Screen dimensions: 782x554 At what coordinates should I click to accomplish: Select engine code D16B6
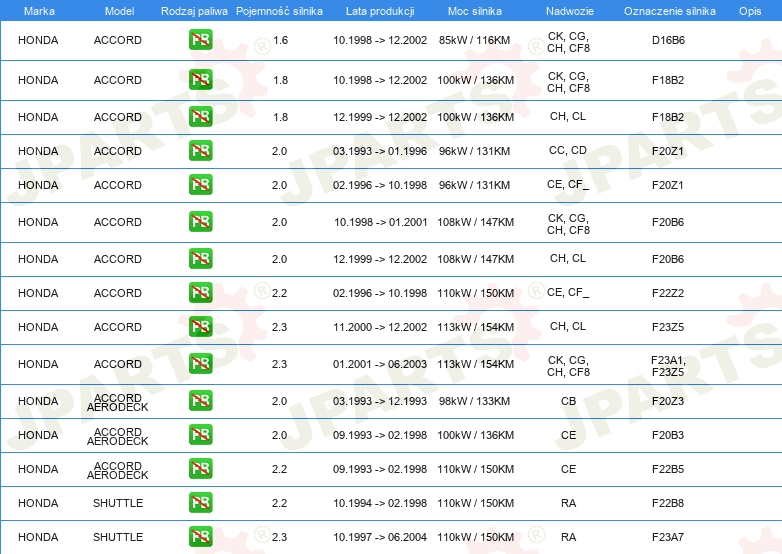point(668,40)
